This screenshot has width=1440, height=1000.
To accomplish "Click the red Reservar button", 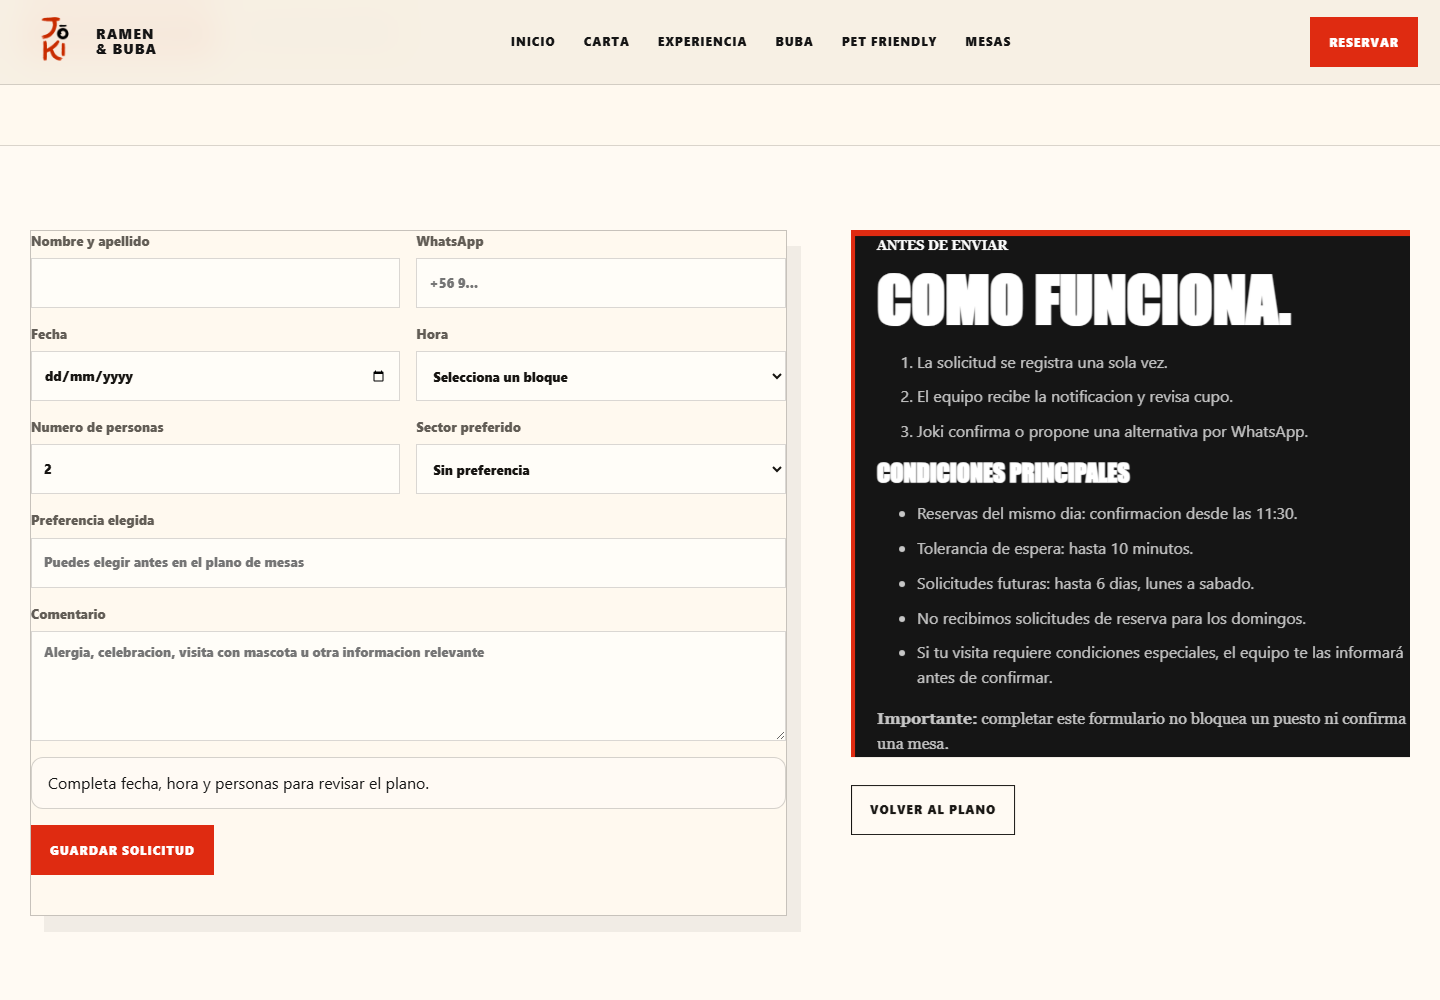I will pyautogui.click(x=1364, y=42).
